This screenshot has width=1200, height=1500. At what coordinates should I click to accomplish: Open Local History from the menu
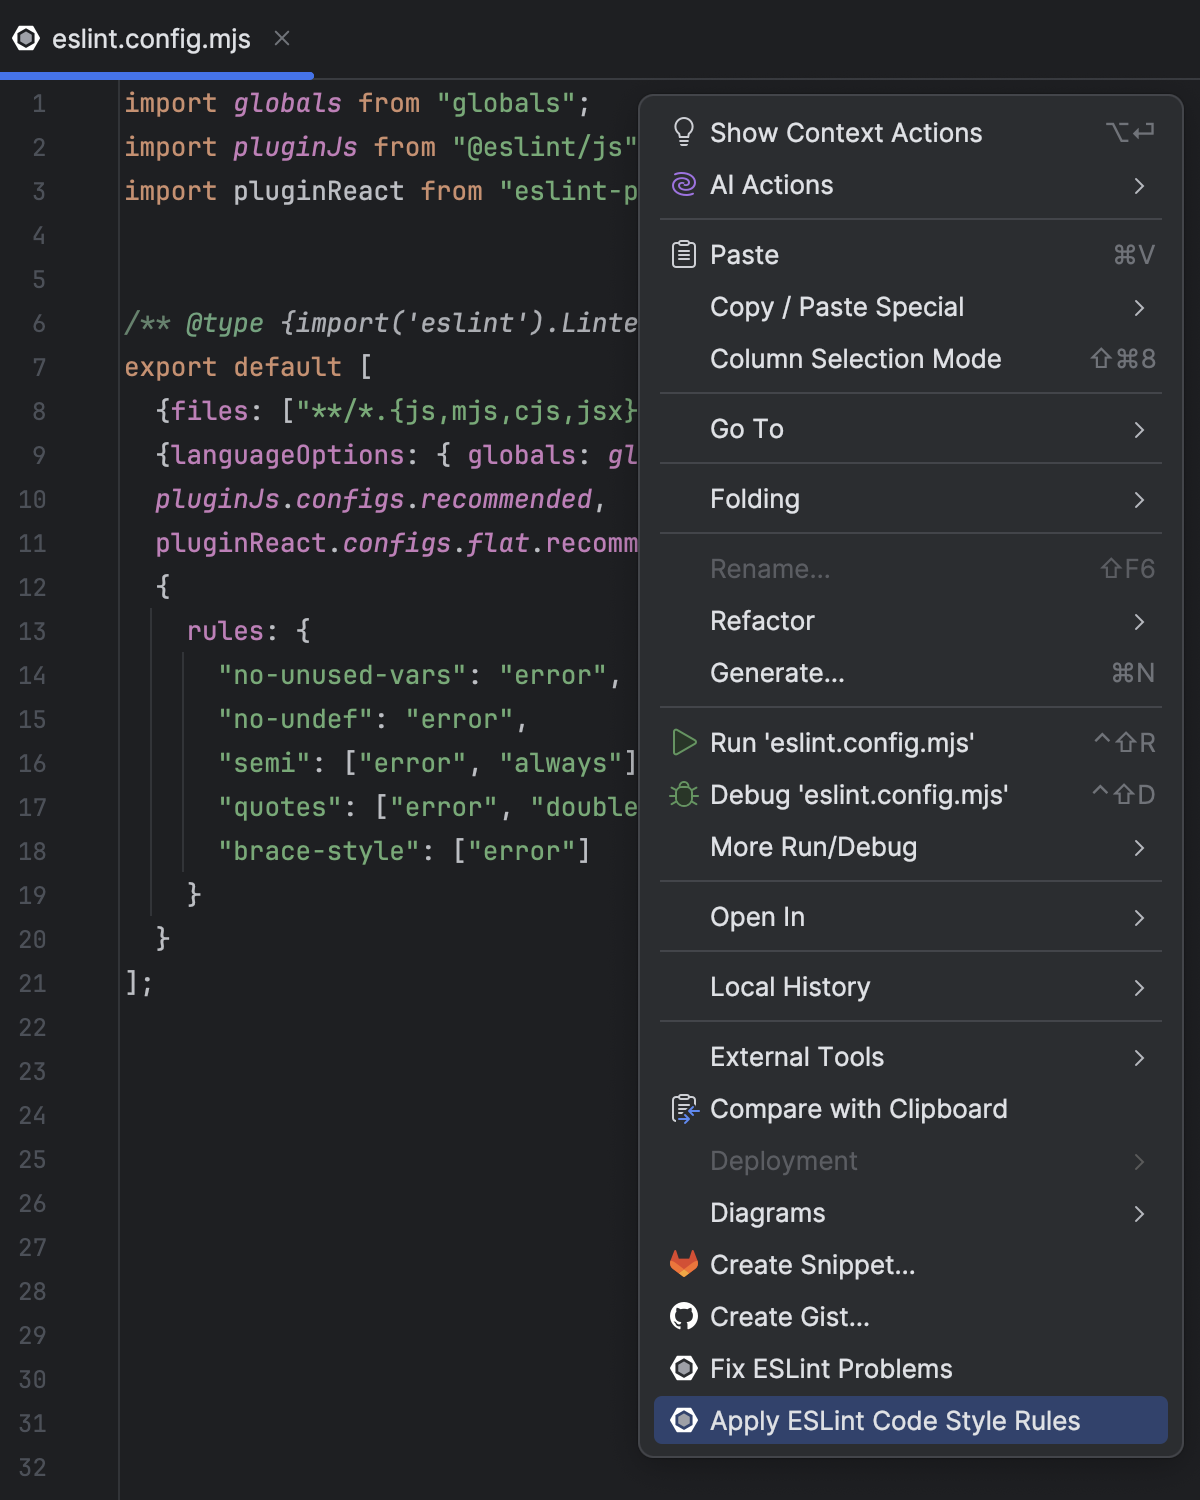[789, 987]
